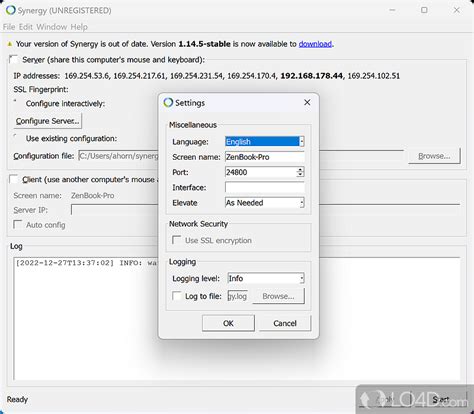Screen dimensions: 474x414
Task: Open the Logging level dropdown
Action: (266, 278)
